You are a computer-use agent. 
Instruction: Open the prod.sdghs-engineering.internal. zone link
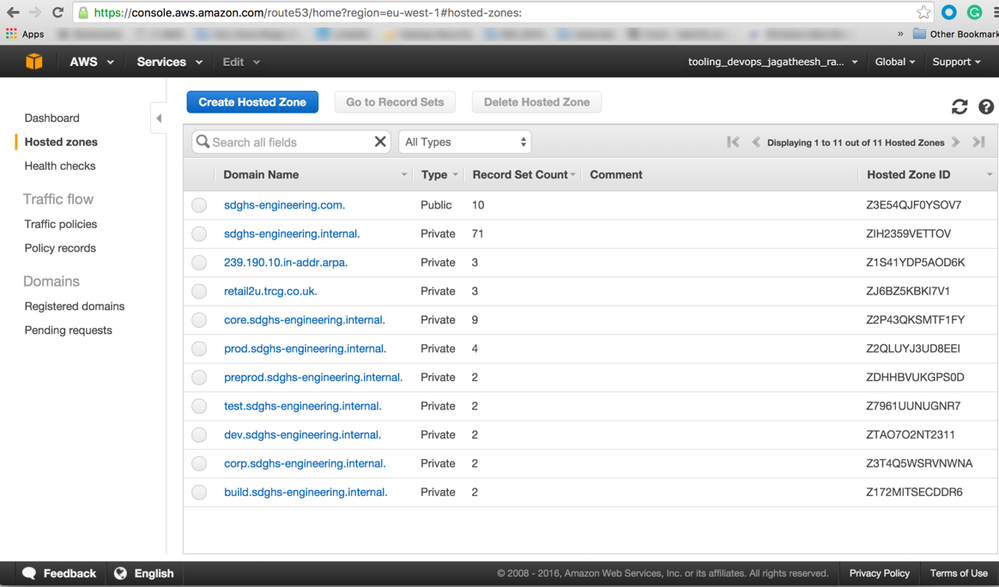pyautogui.click(x=305, y=349)
